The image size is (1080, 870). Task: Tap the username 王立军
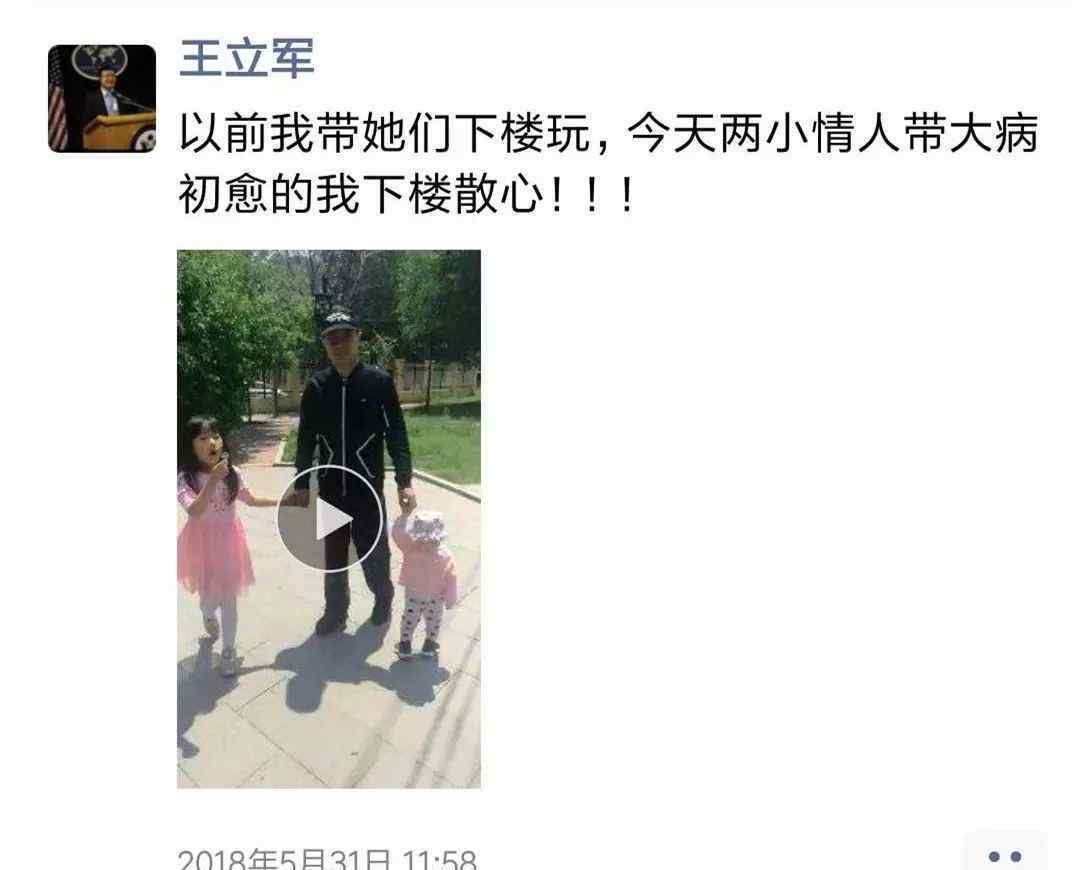coord(247,57)
